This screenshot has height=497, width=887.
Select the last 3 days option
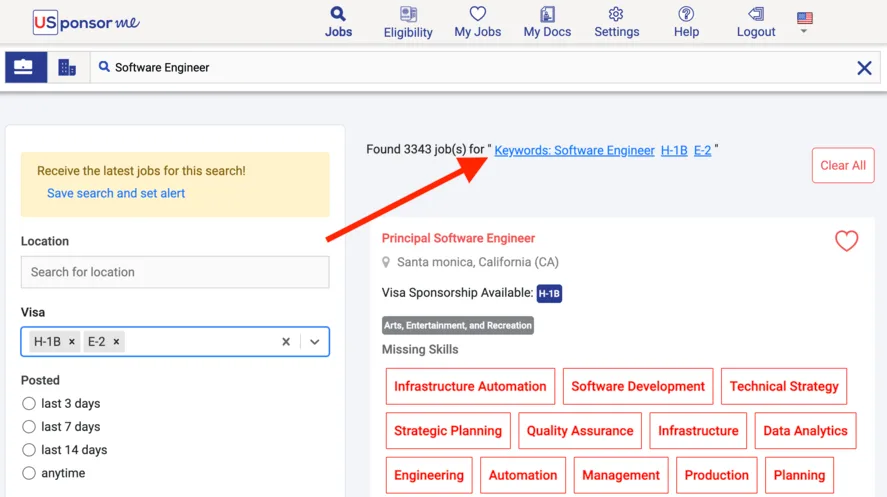click(29, 404)
